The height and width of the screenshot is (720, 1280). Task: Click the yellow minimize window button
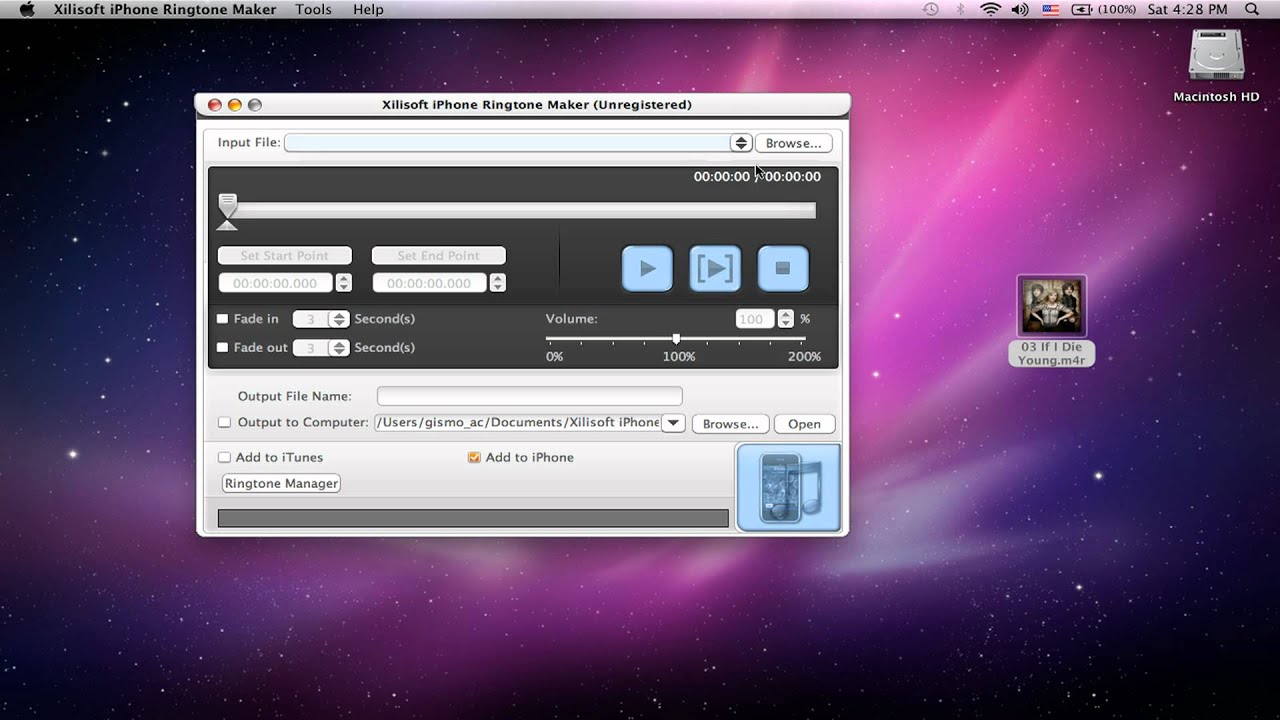pyautogui.click(x=235, y=105)
